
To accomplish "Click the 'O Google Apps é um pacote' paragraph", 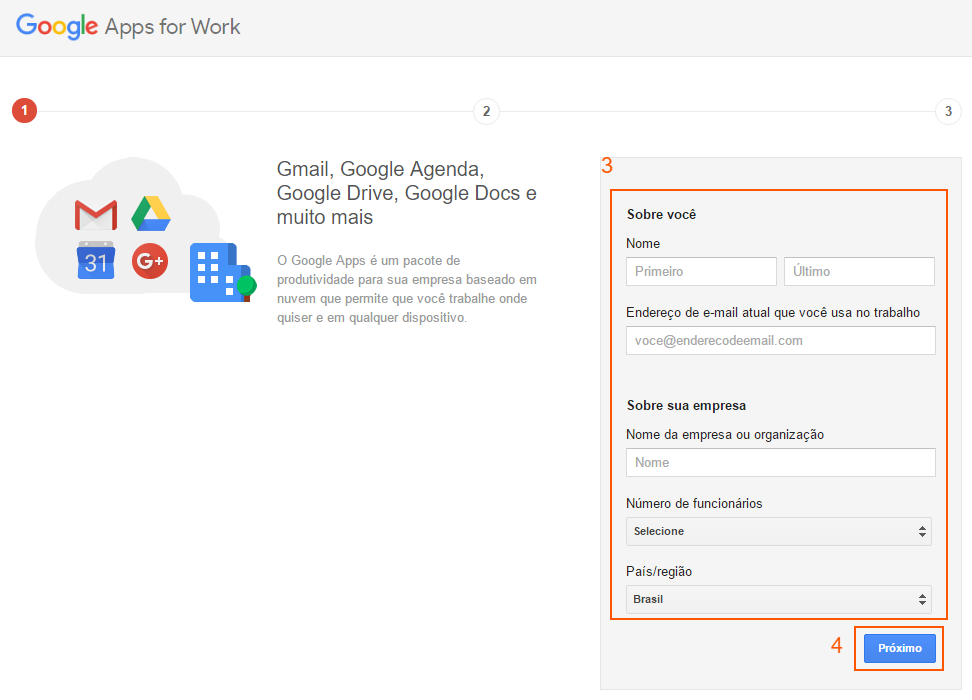I will (407, 289).
